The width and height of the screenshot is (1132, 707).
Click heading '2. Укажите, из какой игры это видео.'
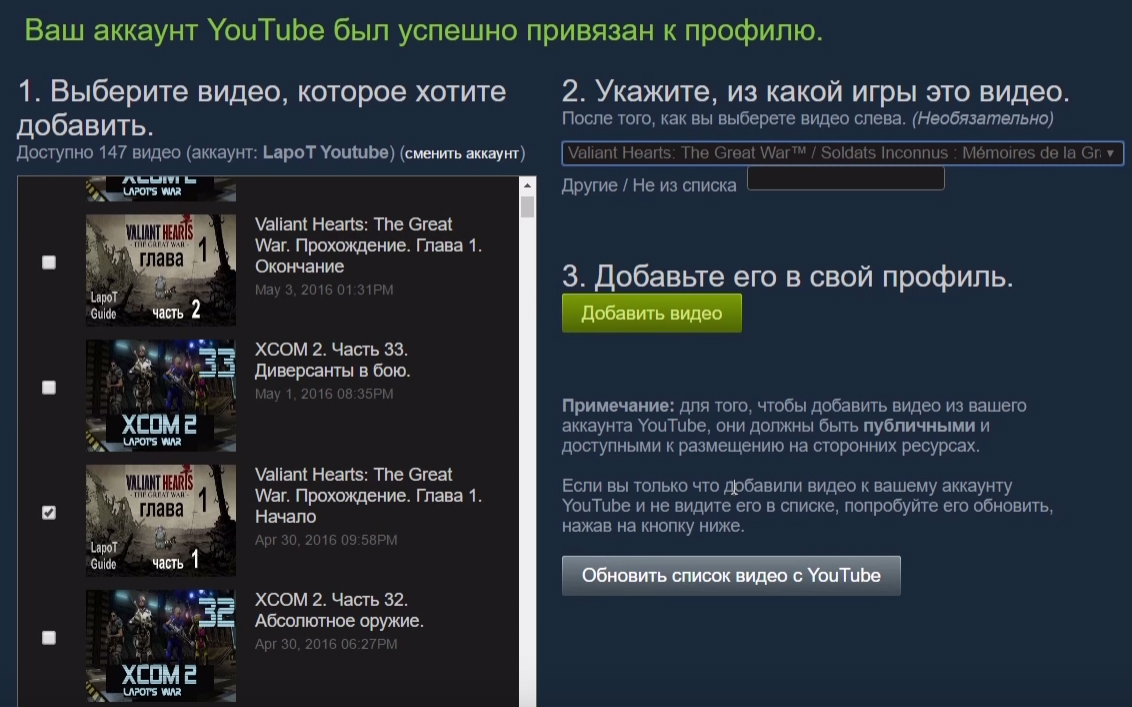pos(816,92)
